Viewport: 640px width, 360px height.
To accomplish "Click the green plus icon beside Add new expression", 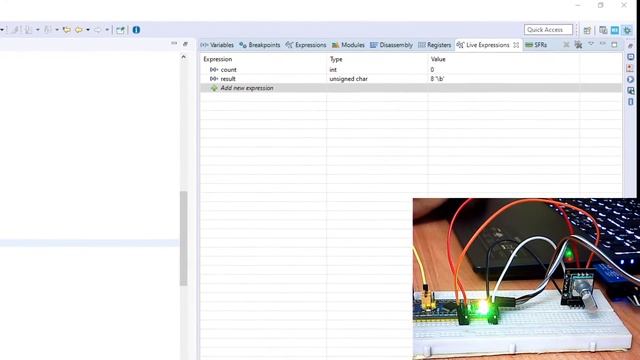I will click(x=214, y=88).
